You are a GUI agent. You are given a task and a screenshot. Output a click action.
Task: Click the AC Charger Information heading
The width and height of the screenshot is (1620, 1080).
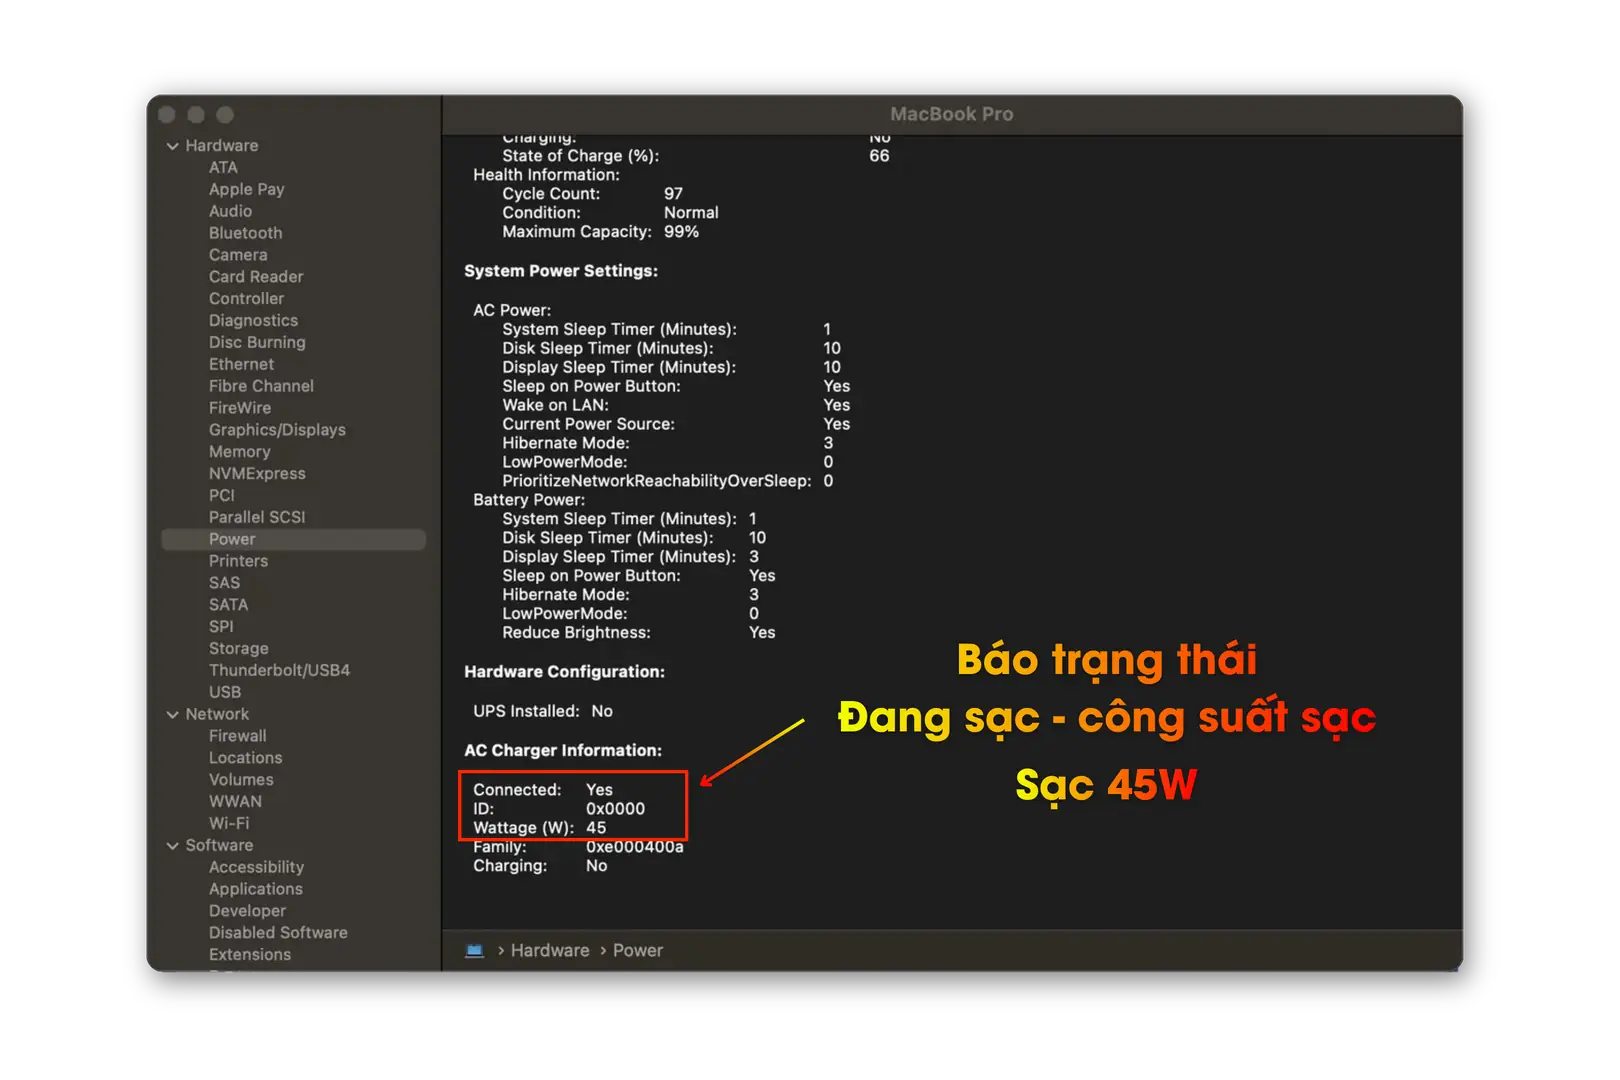click(563, 751)
